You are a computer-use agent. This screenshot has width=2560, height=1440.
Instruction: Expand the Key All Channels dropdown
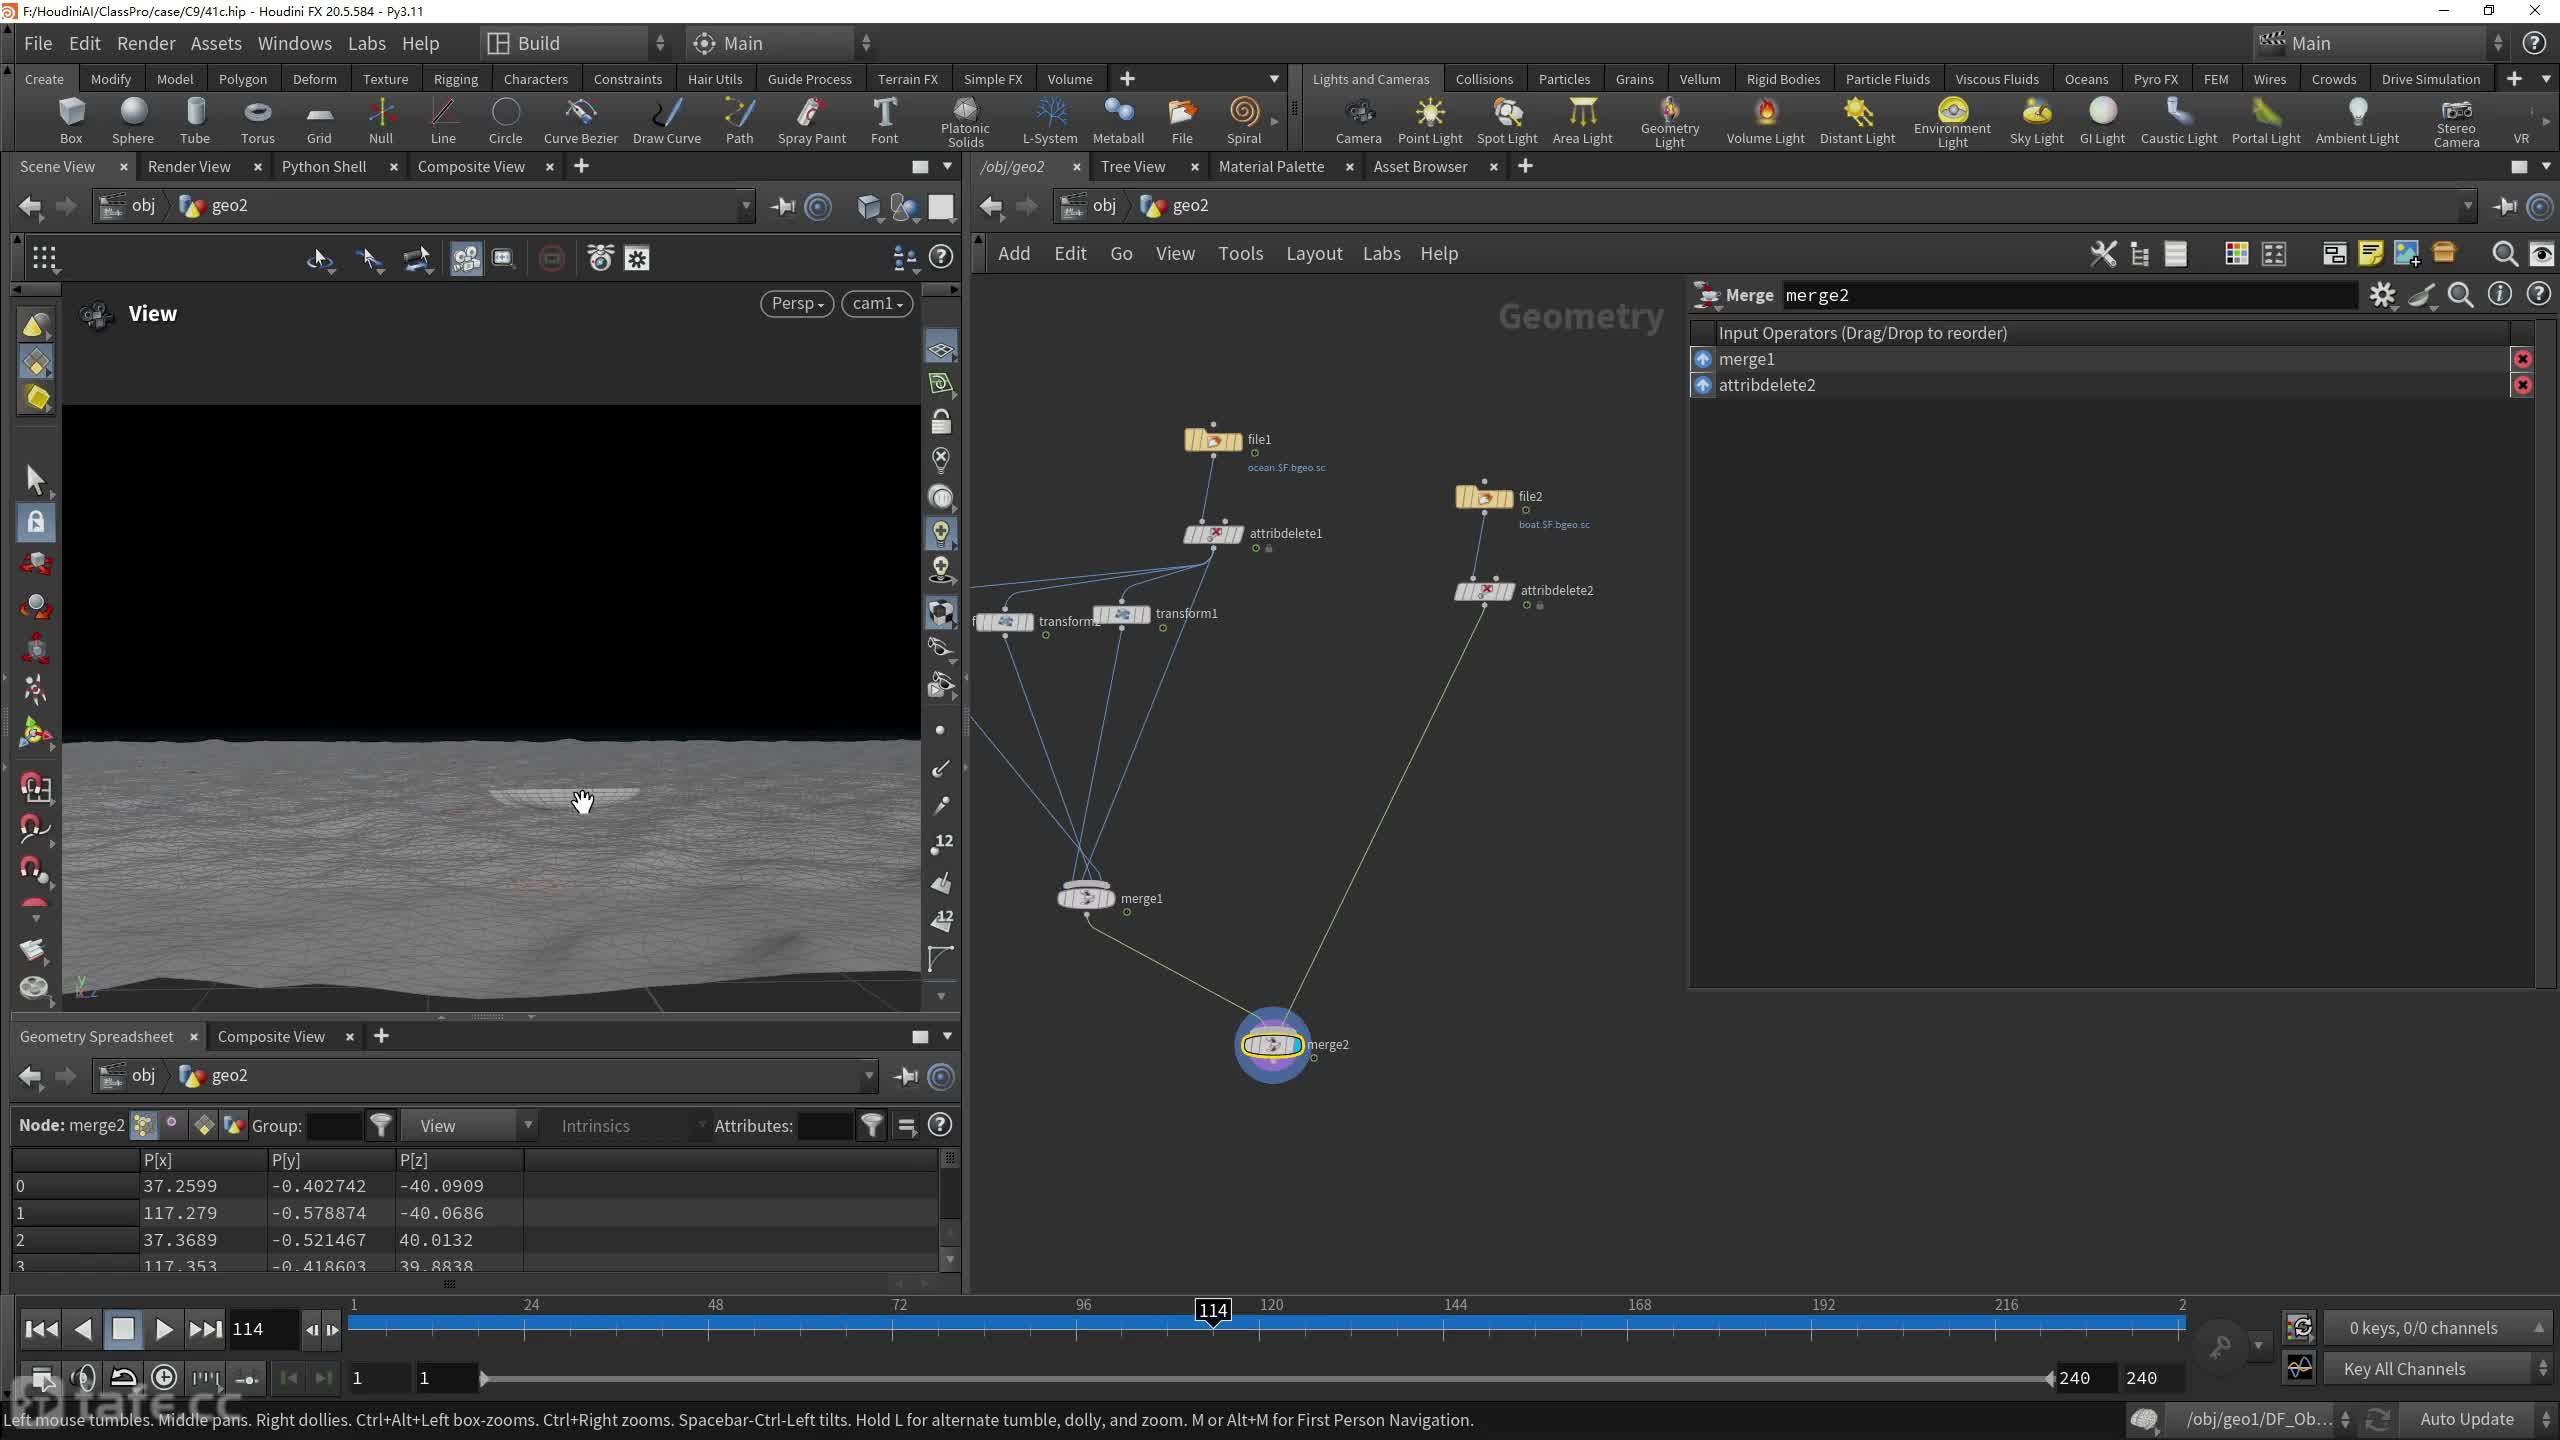click(x=2431, y=1369)
